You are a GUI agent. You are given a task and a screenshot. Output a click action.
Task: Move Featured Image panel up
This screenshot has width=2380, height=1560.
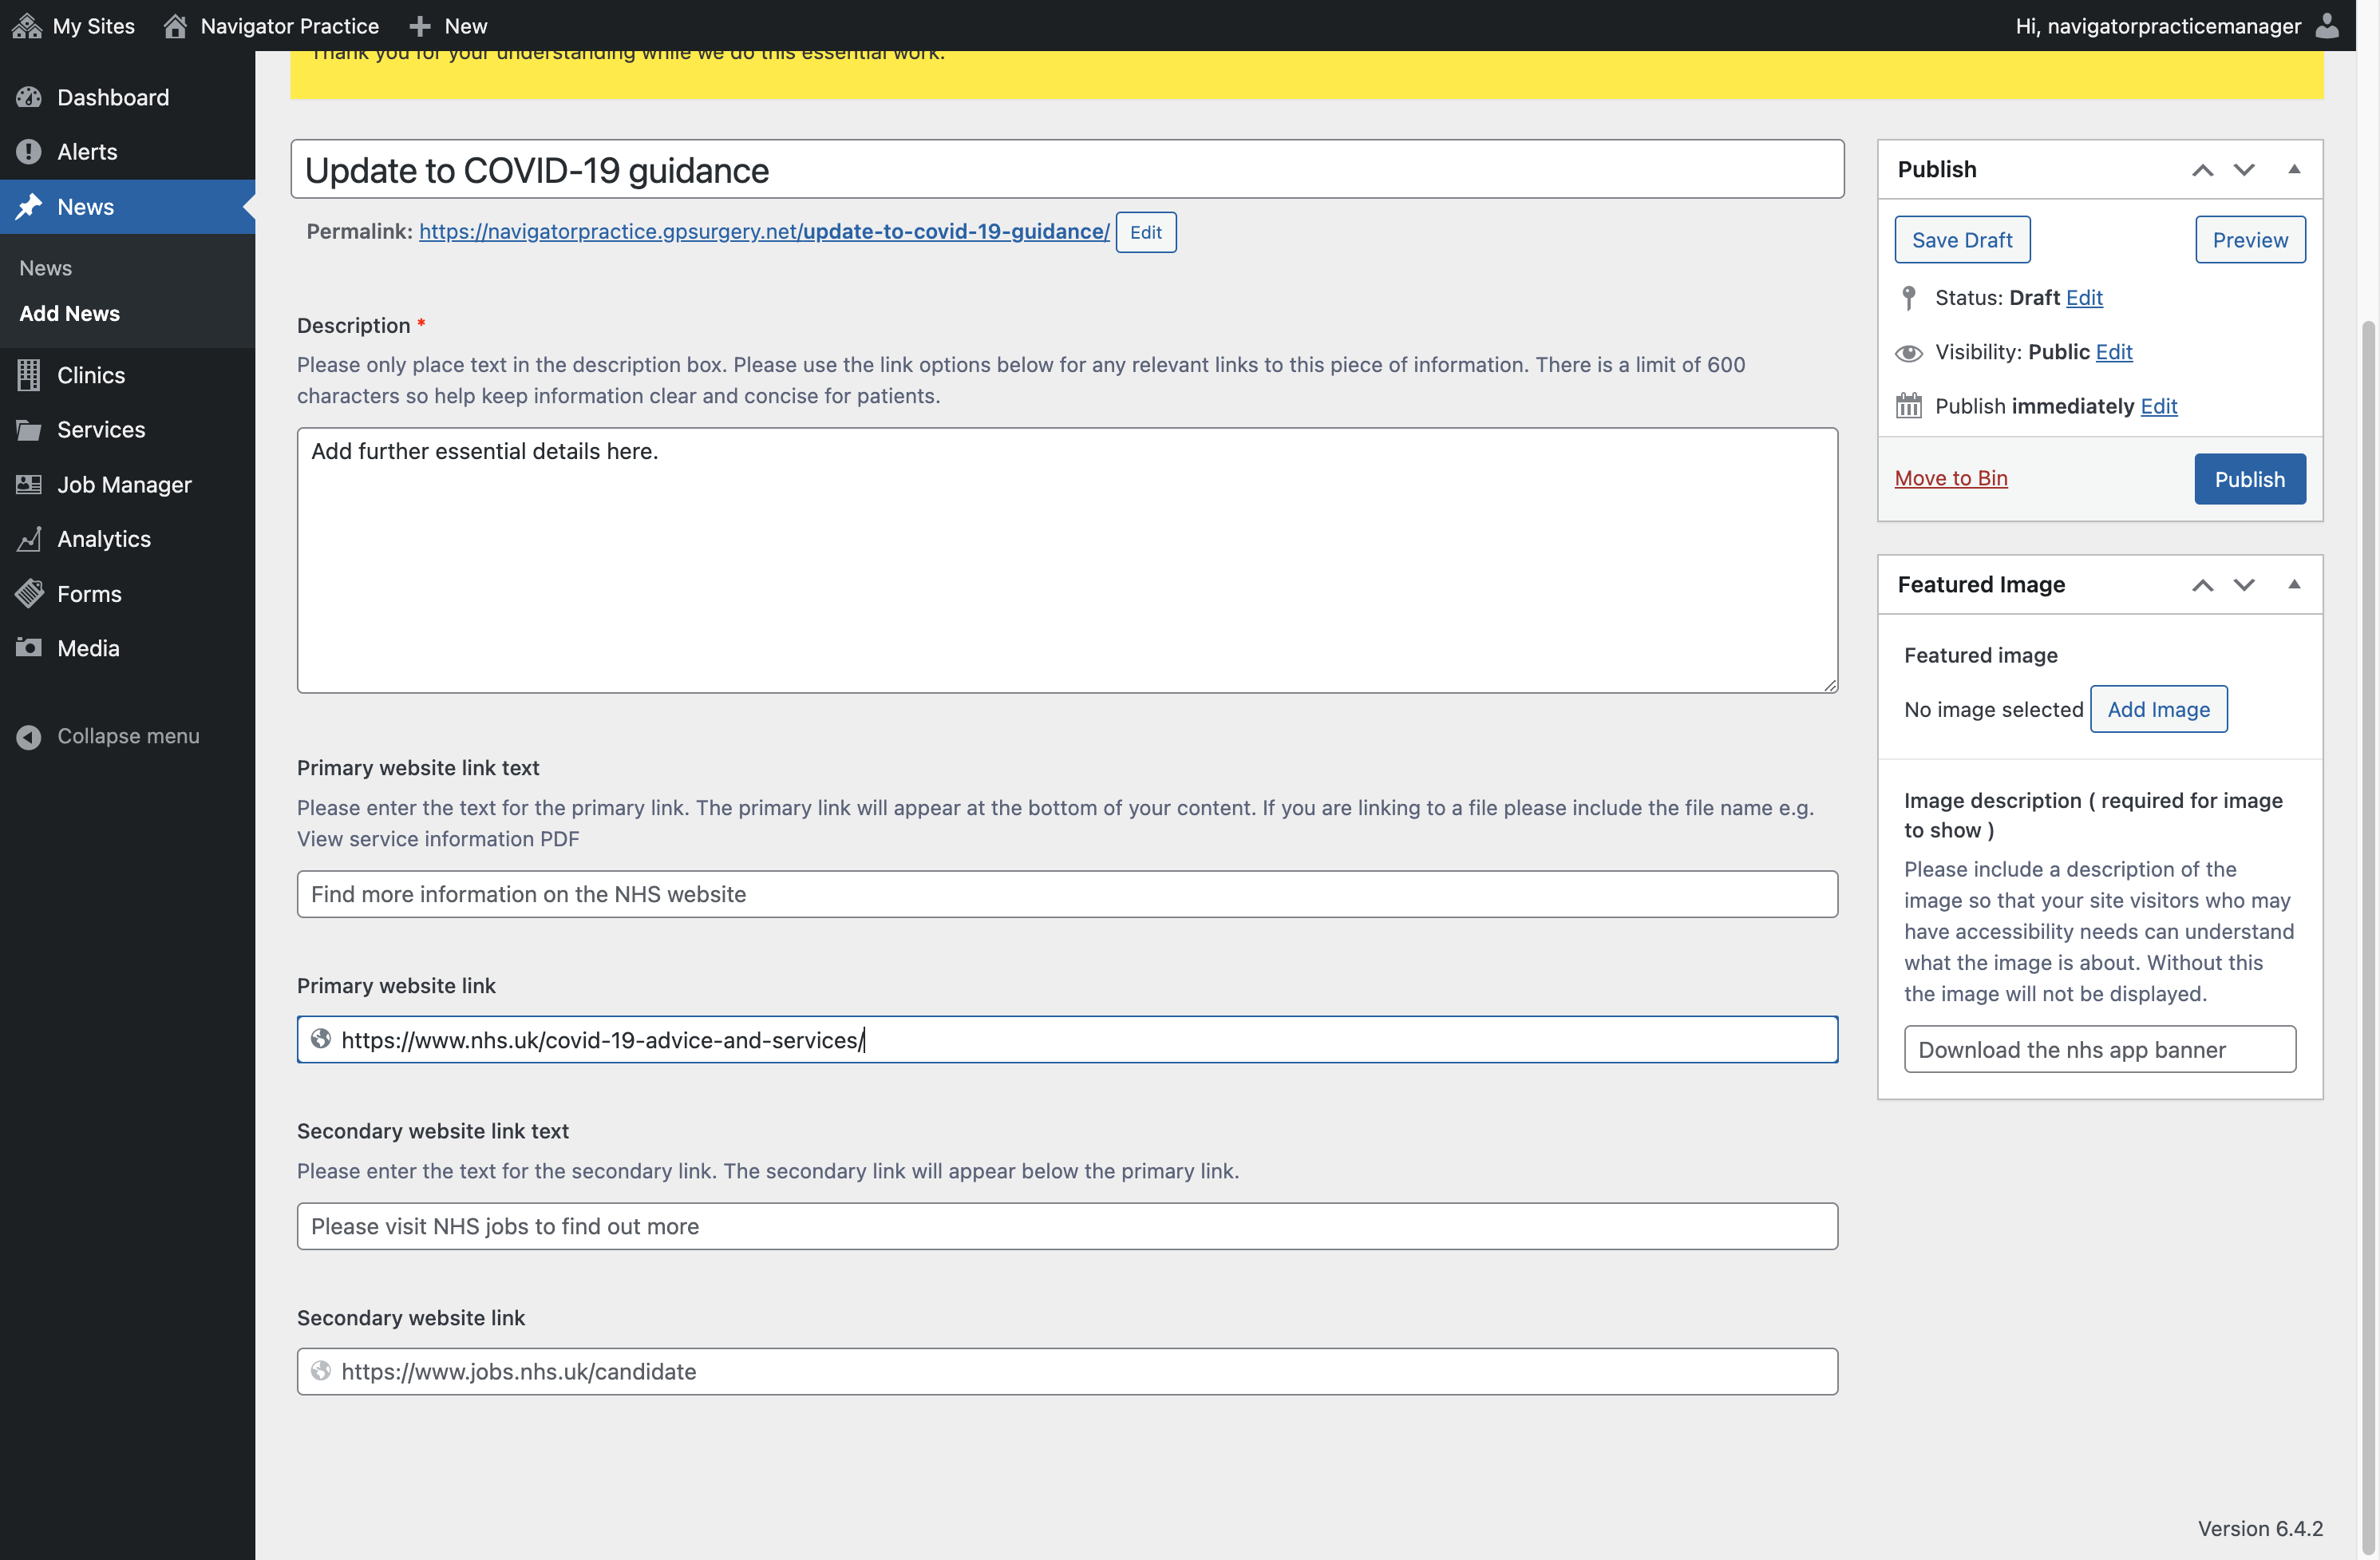coord(2202,585)
